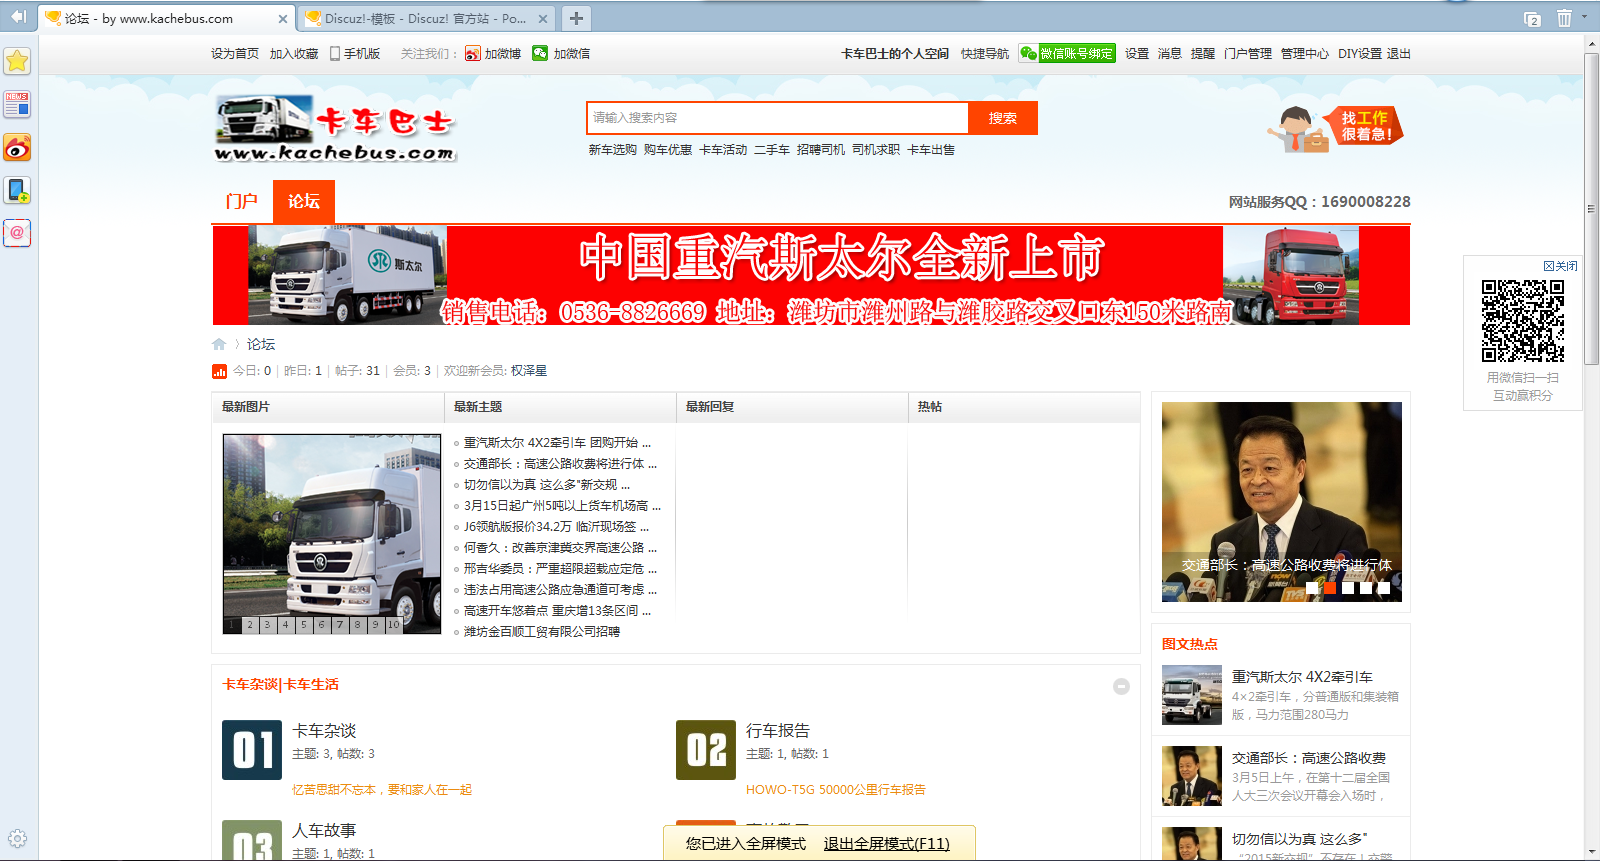The width and height of the screenshot is (1600, 861).
Task: Collapse the 卡车杂谈|卡车生活 section
Action: [x=1121, y=686]
